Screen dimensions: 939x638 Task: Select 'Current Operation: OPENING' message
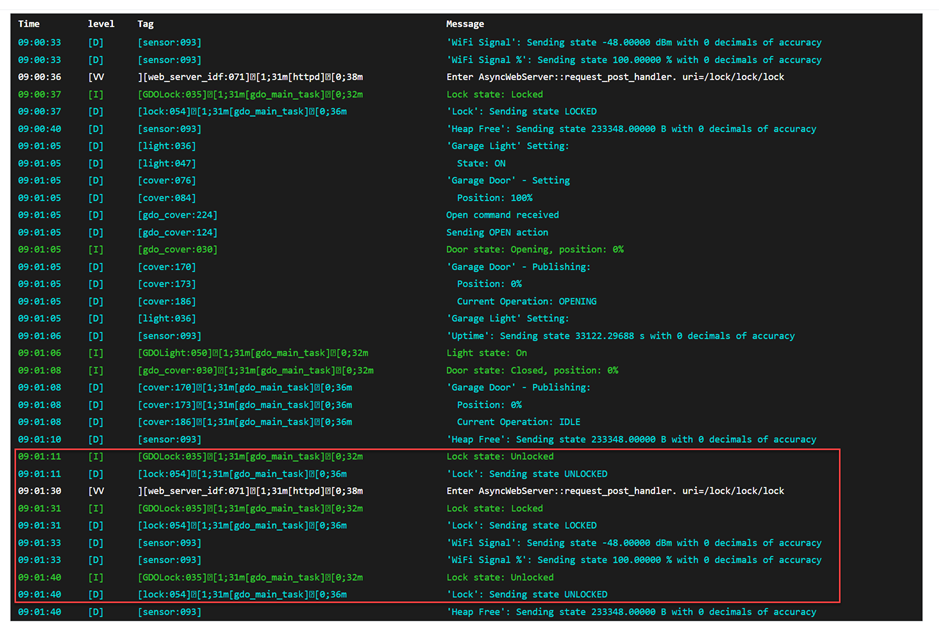point(526,301)
